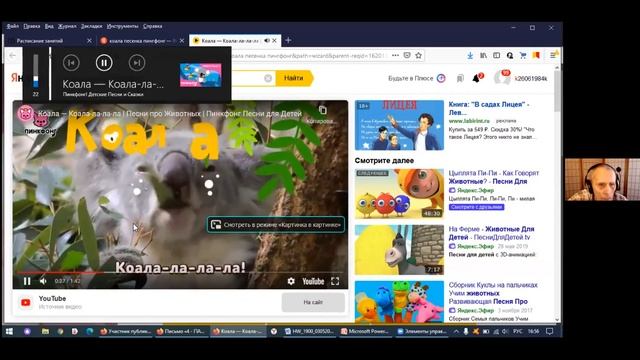Open 'Сборник Куклы на пальчиках' video link
This screenshot has width=640, height=360.
[x=493, y=293]
